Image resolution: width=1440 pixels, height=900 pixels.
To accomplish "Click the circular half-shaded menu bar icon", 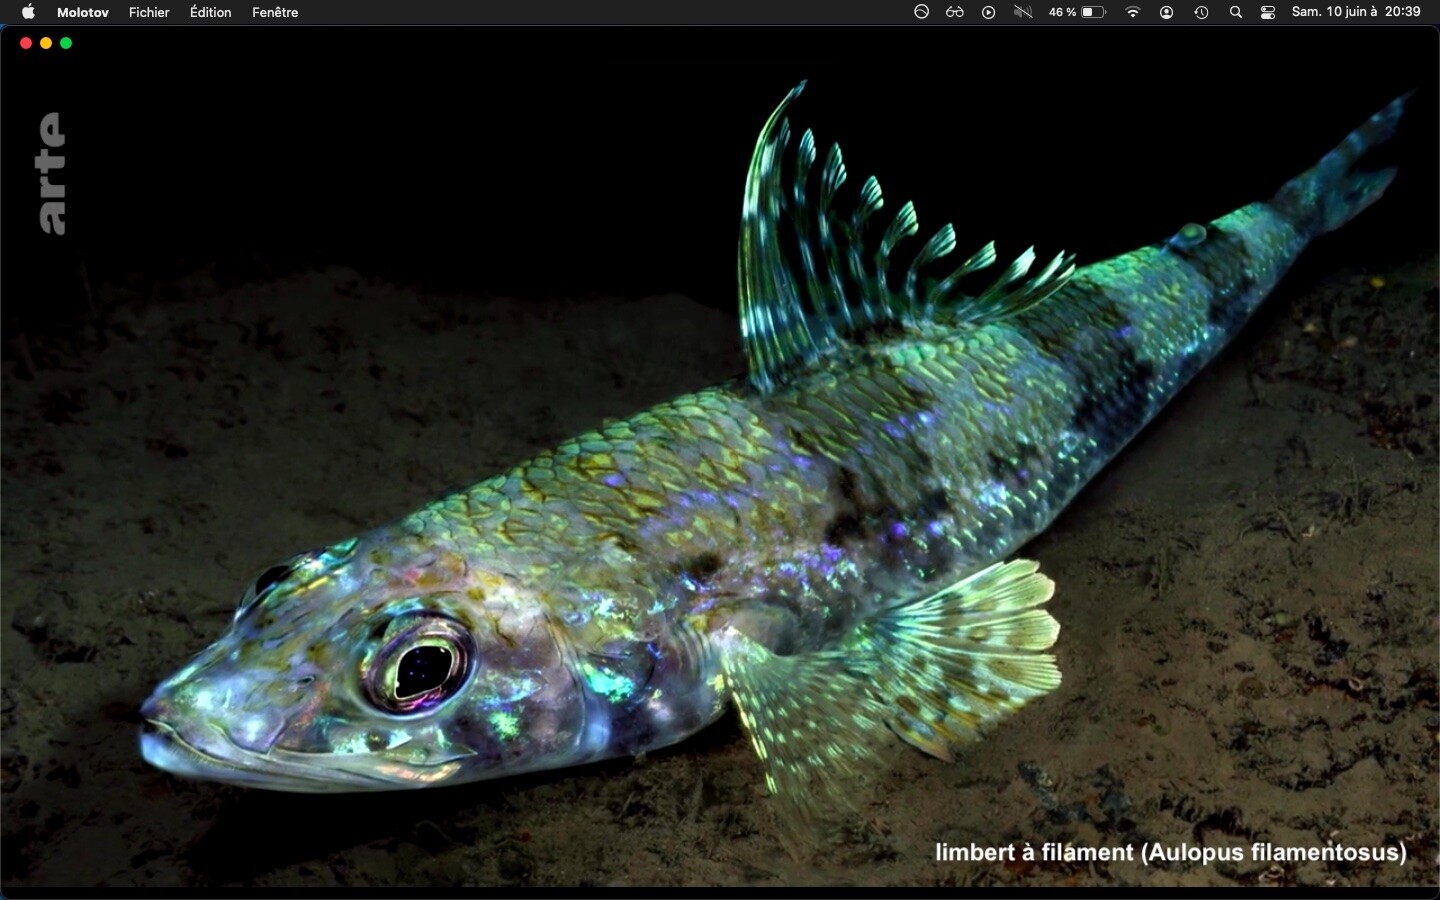I will click(922, 12).
